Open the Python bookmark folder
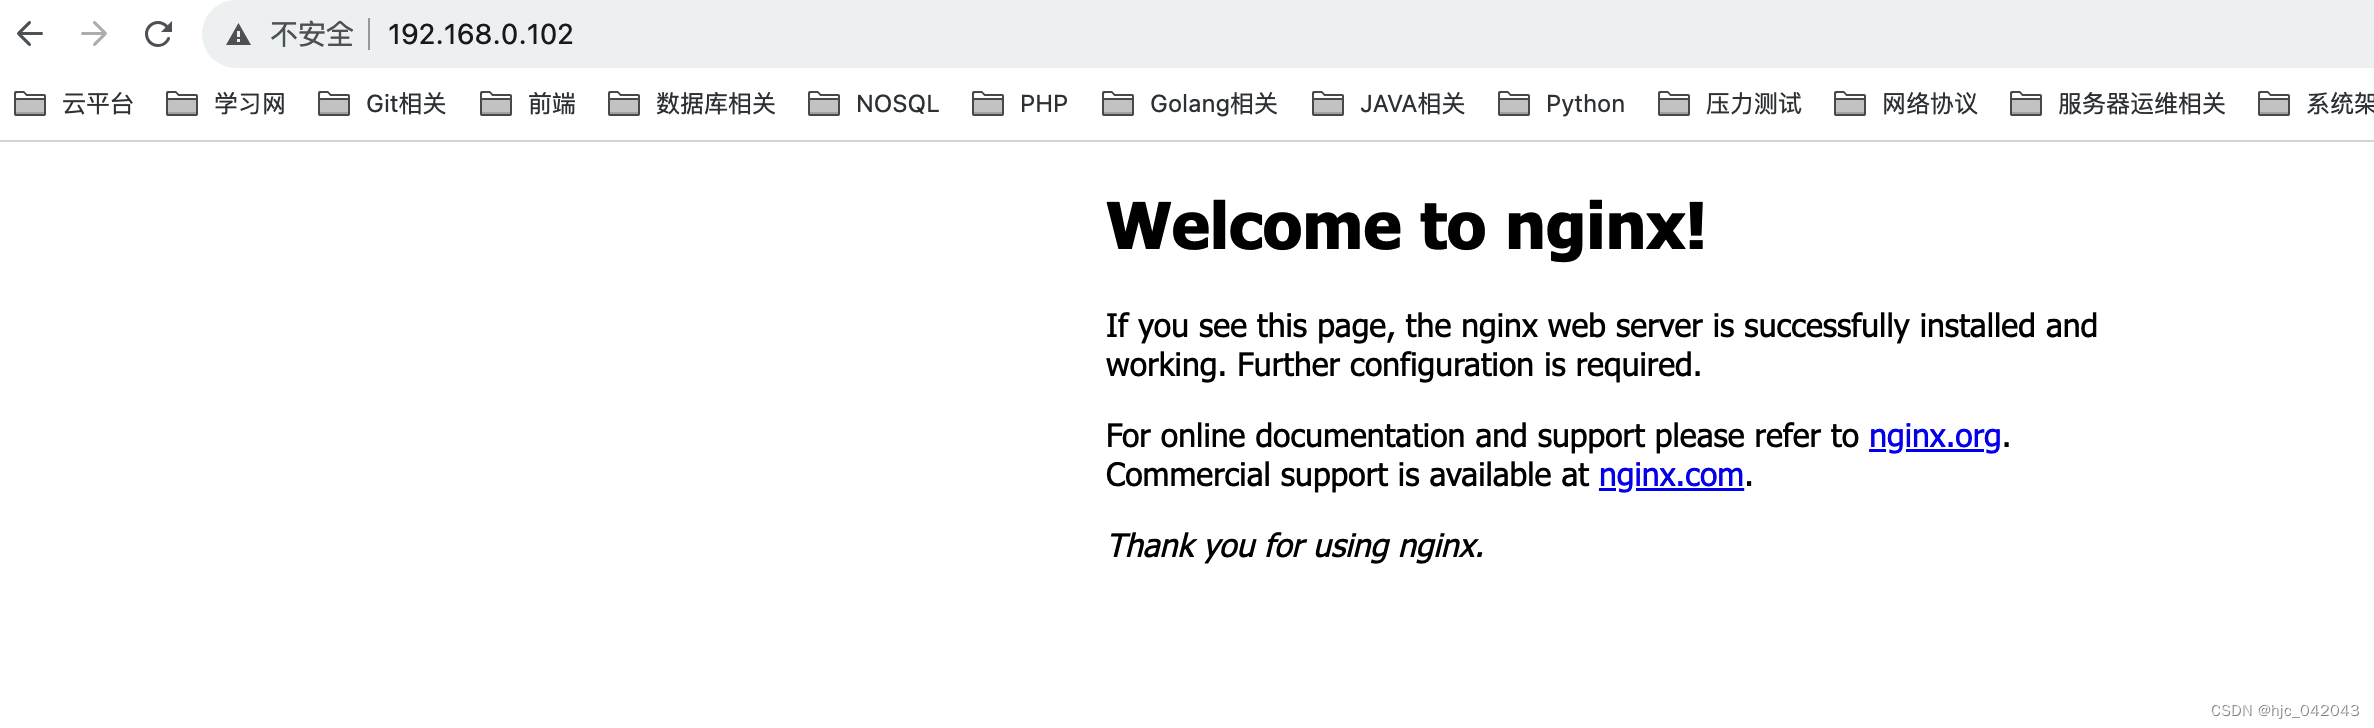Viewport: 2374px width, 728px height. (x=1562, y=104)
